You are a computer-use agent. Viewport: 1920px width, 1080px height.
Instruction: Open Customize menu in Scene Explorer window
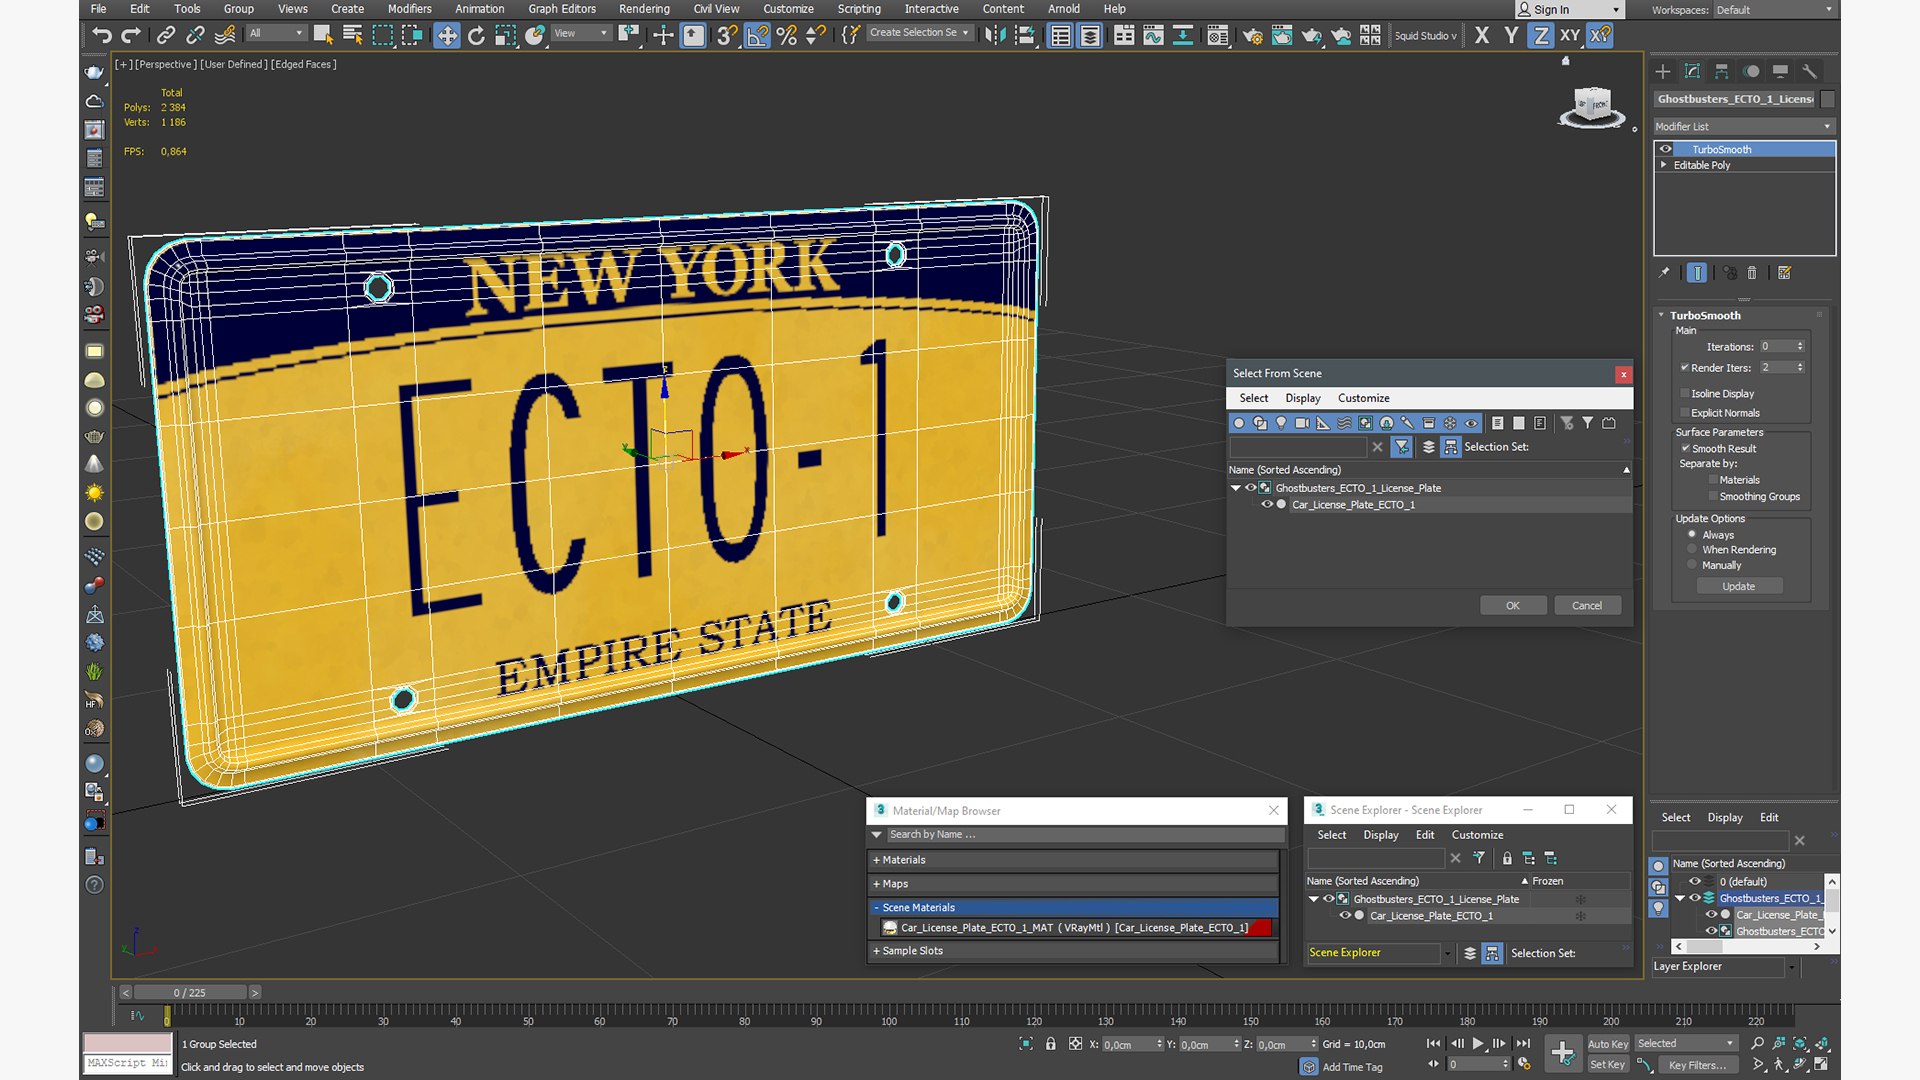coord(1477,835)
